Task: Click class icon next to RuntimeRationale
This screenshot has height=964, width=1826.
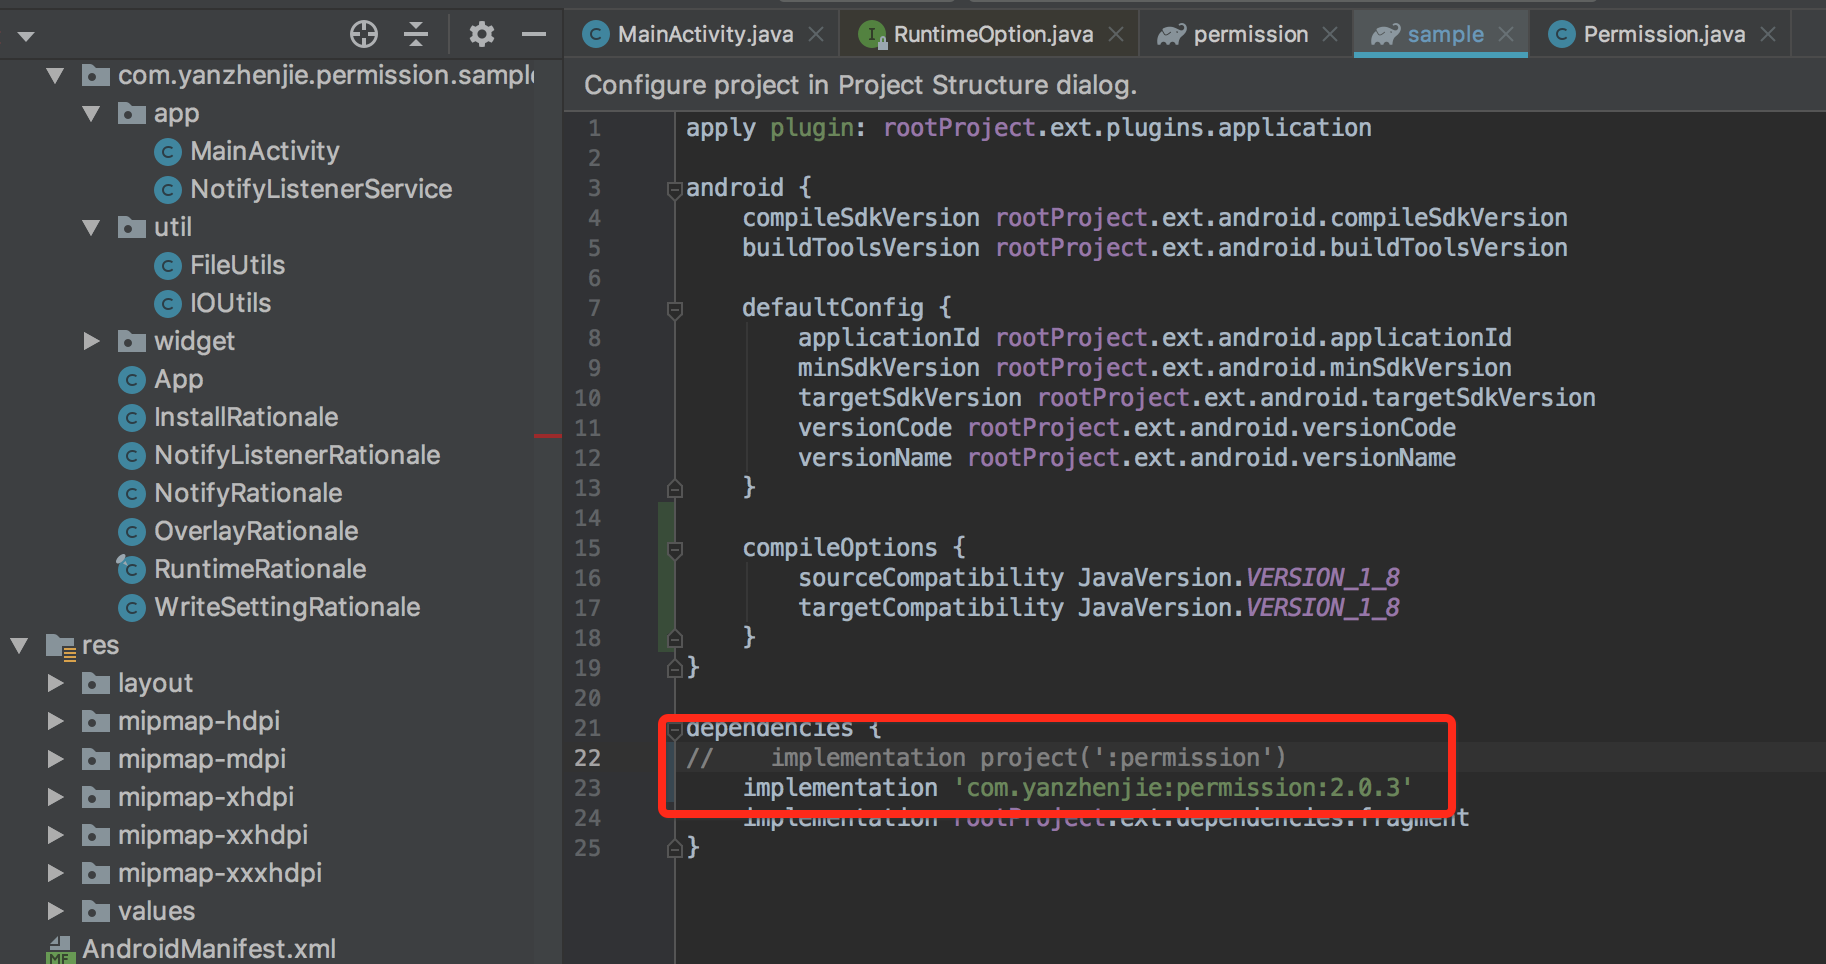Action: [131, 569]
